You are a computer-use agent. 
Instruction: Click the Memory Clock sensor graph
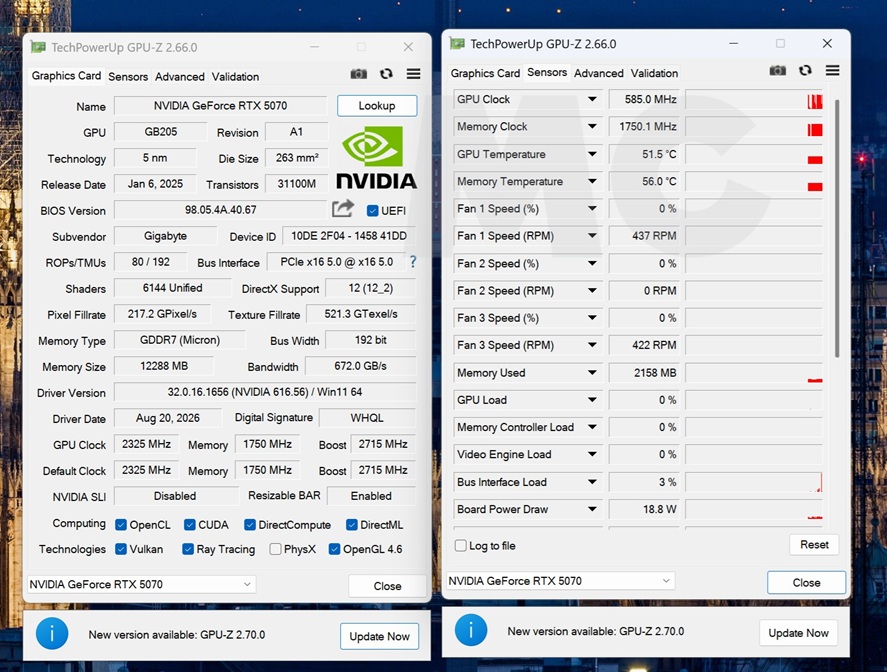click(x=754, y=127)
